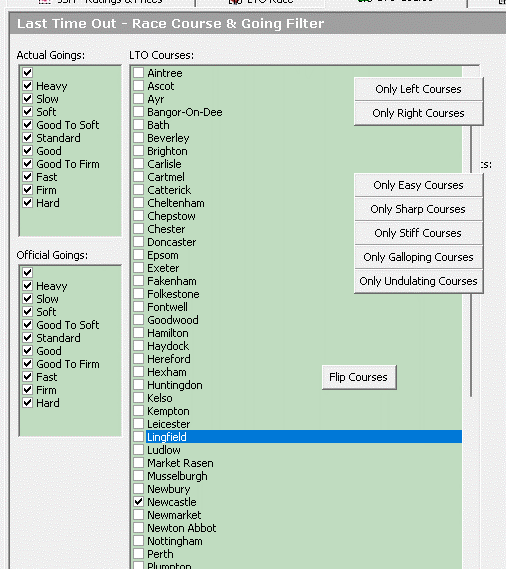506x569 pixels.
Task: Uncheck Good To Firm in Actual Goings
Action: coord(28,164)
